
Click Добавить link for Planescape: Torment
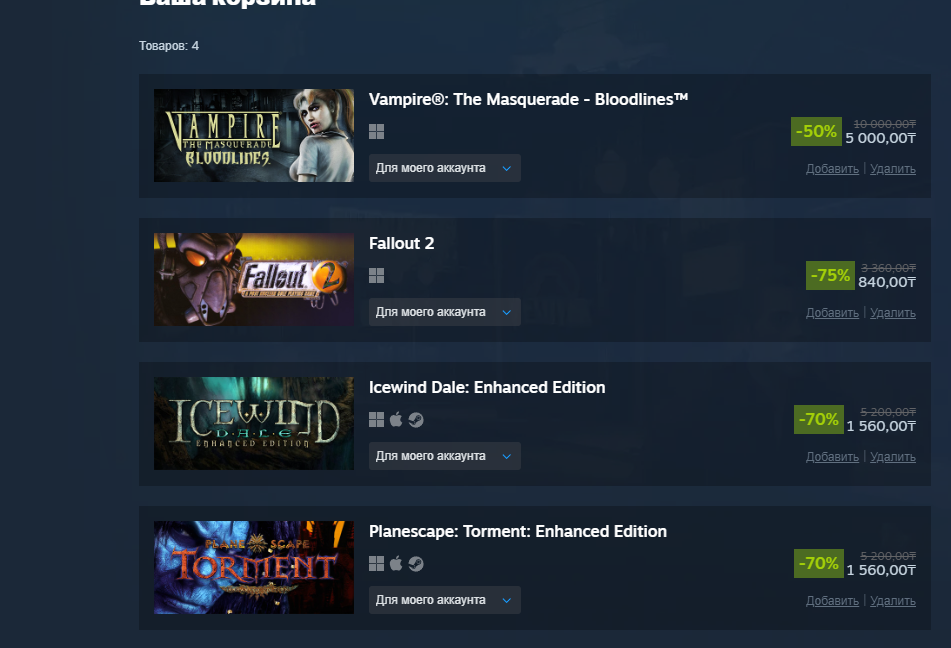coord(832,601)
